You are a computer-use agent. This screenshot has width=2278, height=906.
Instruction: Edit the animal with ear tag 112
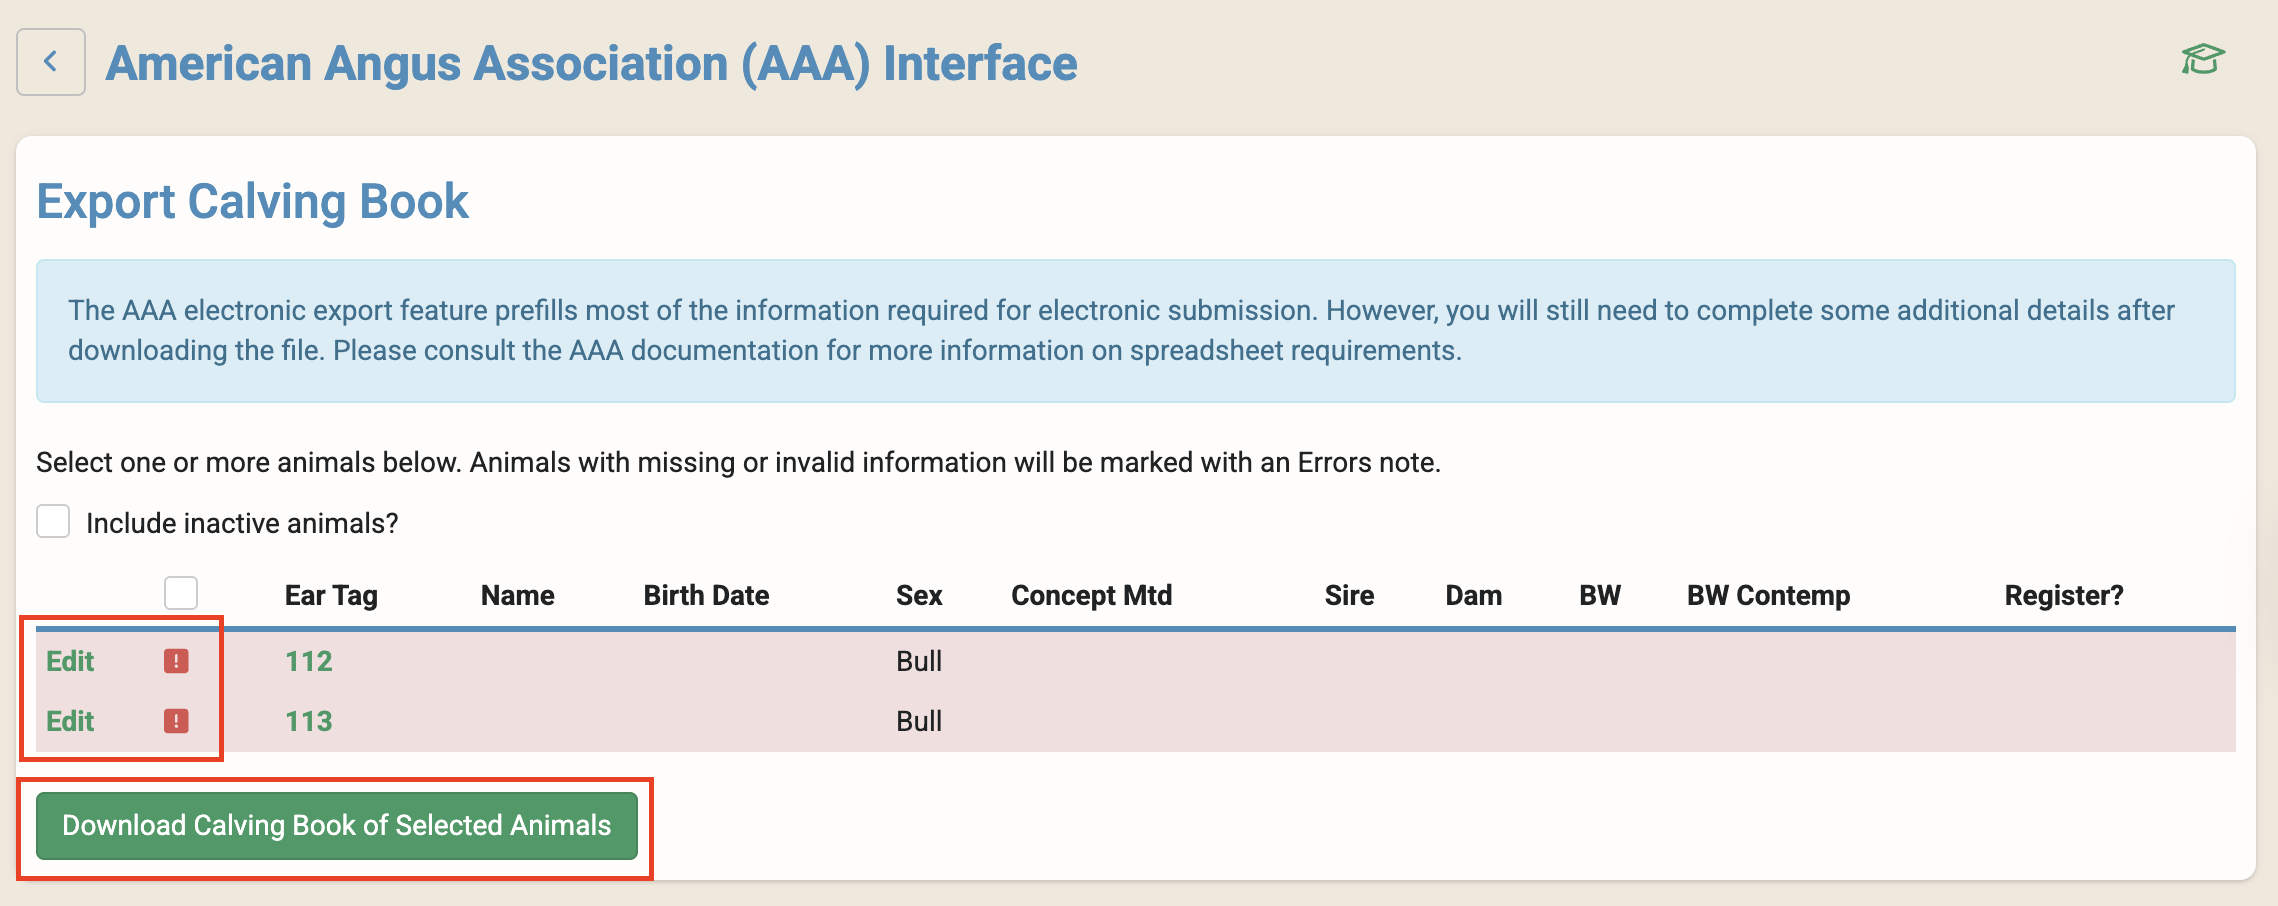pos(70,661)
